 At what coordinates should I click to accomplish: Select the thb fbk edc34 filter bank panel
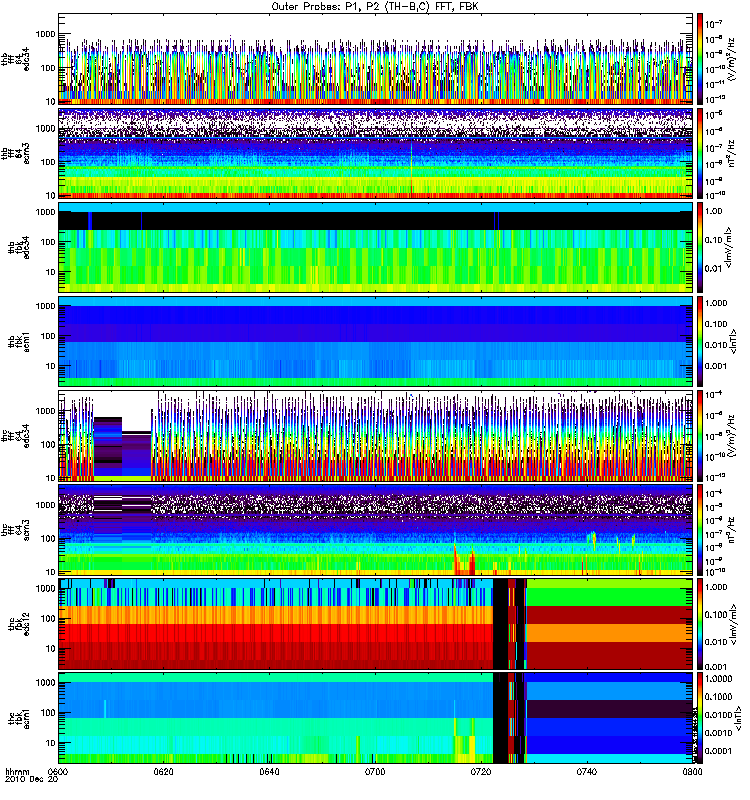point(375,247)
